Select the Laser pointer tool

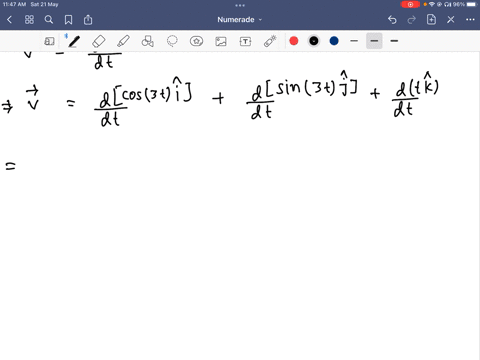(270, 41)
